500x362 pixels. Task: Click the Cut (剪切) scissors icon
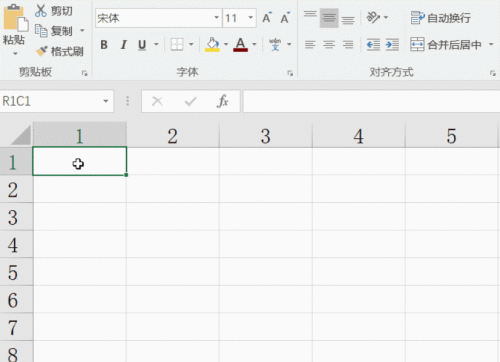coord(41,11)
